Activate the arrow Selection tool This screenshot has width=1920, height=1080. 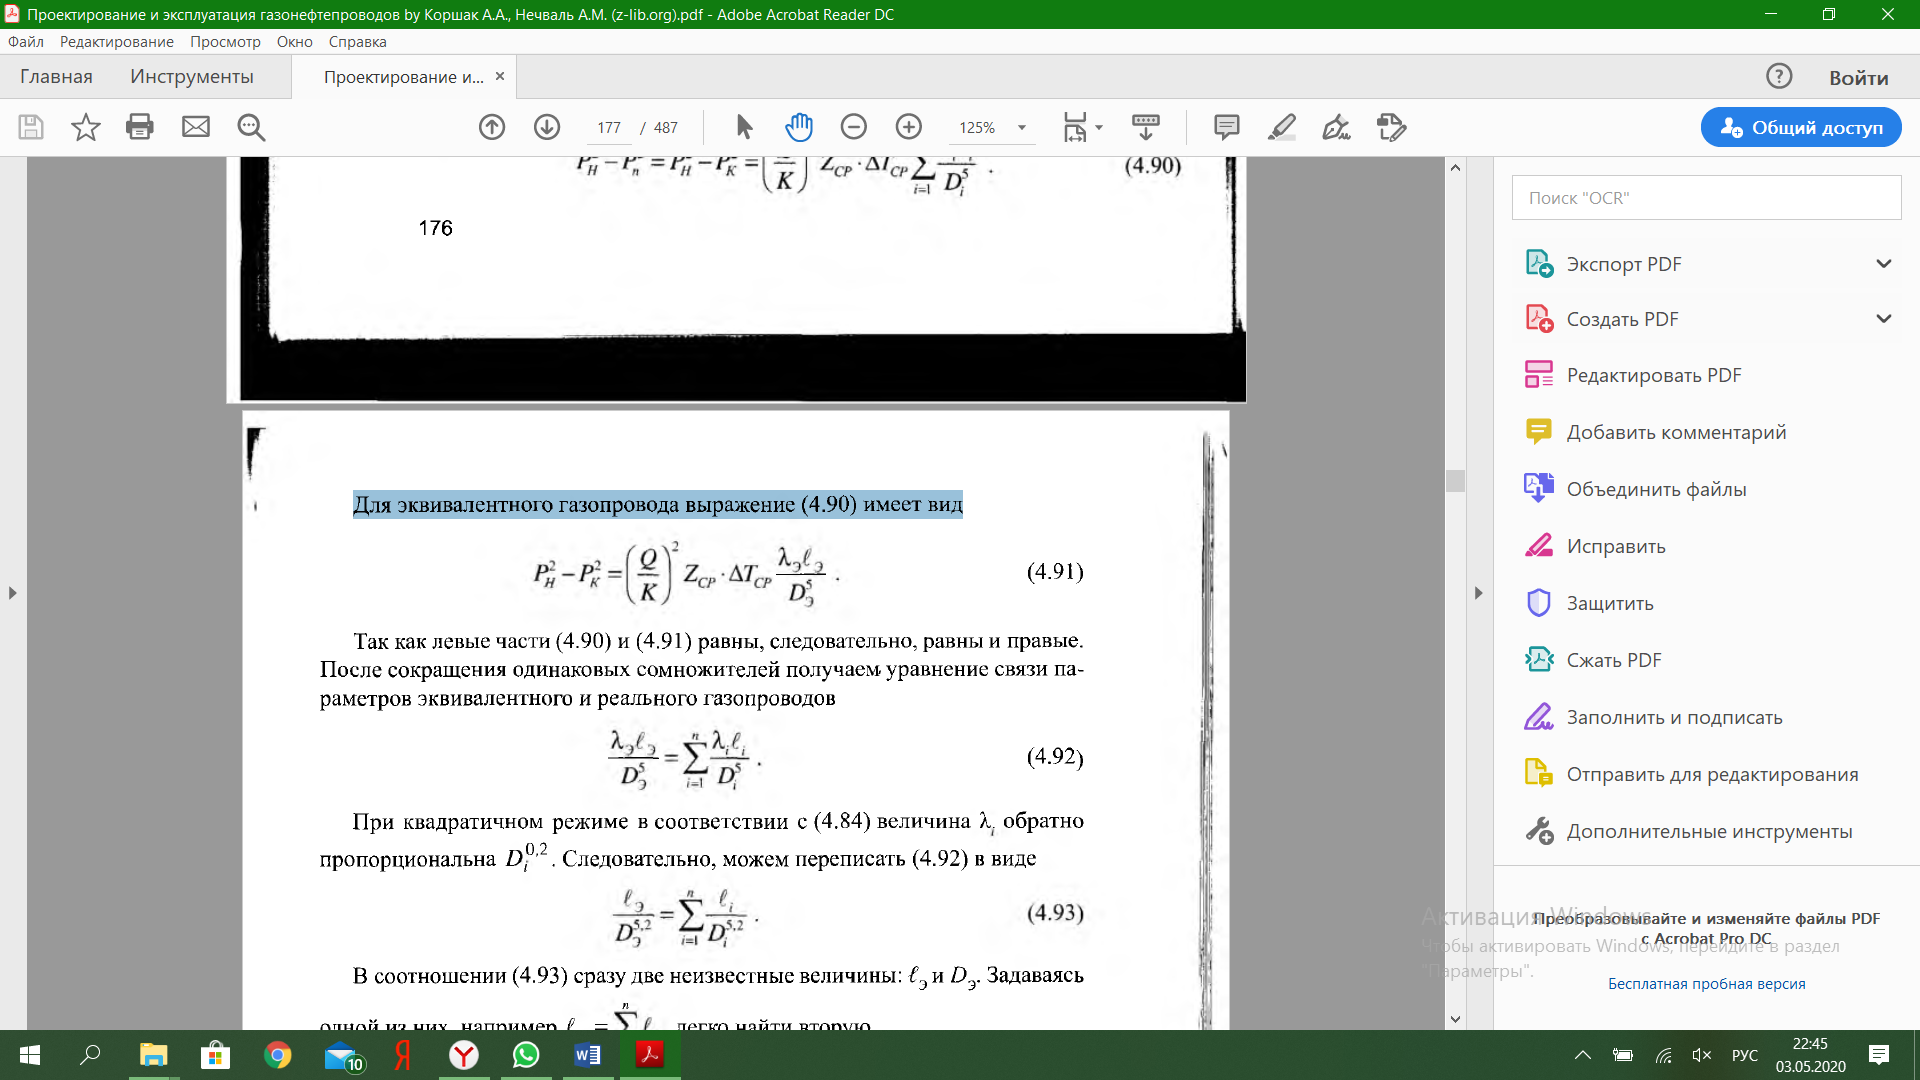pos(744,127)
